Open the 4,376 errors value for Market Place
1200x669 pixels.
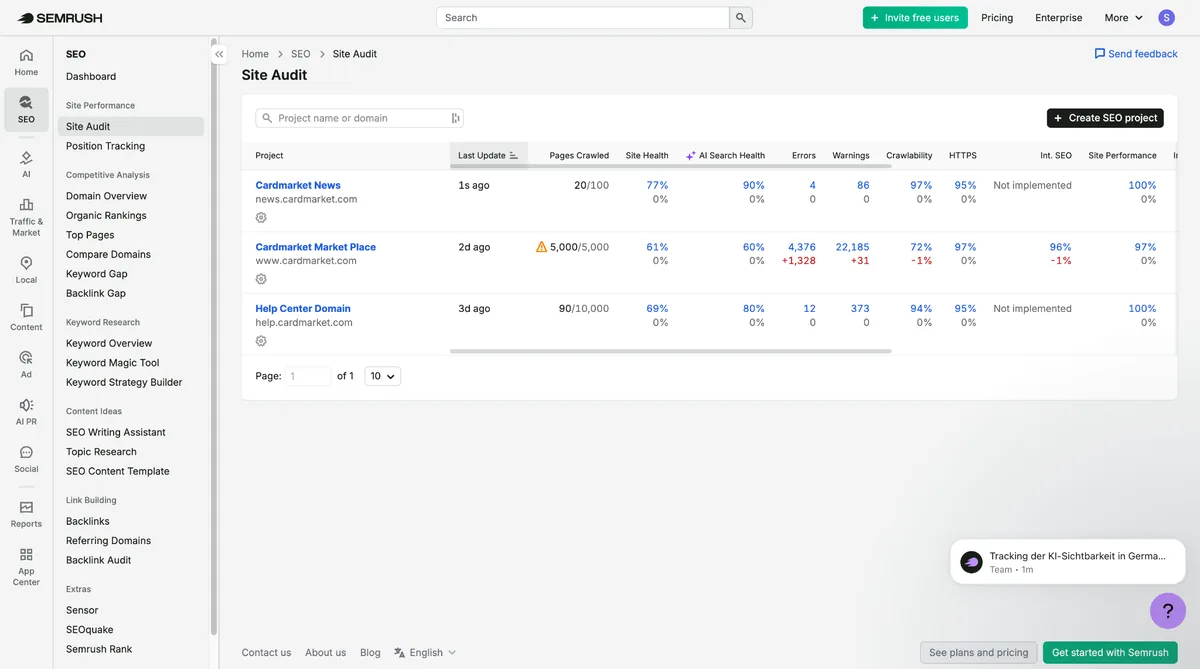point(802,247)
